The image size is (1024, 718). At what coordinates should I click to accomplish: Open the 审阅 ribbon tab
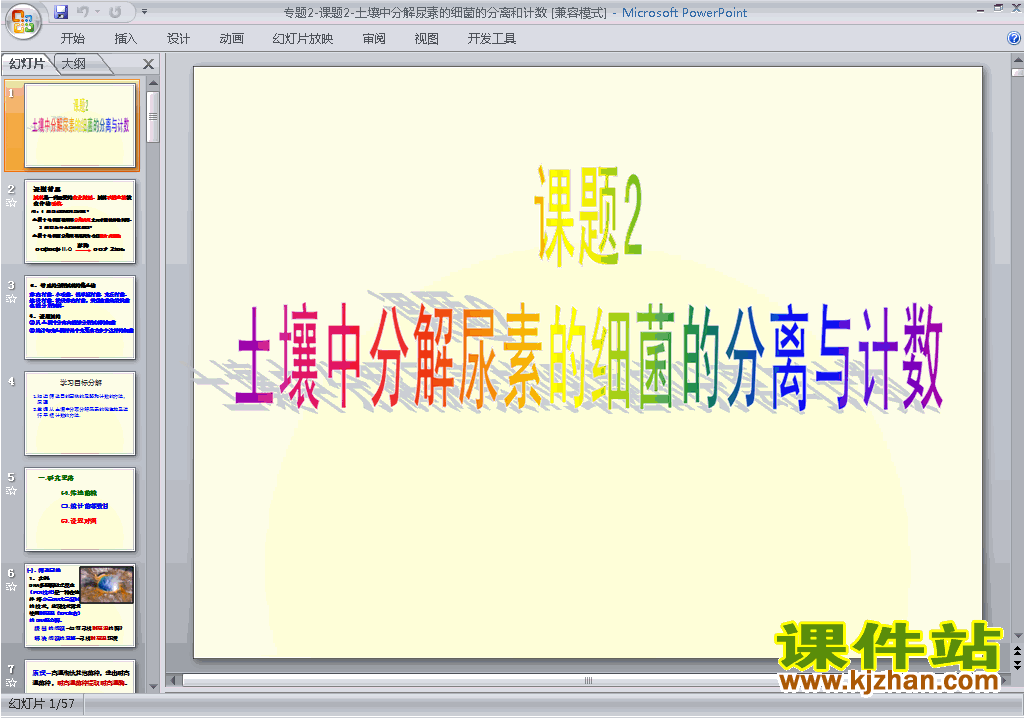point(374,39)
